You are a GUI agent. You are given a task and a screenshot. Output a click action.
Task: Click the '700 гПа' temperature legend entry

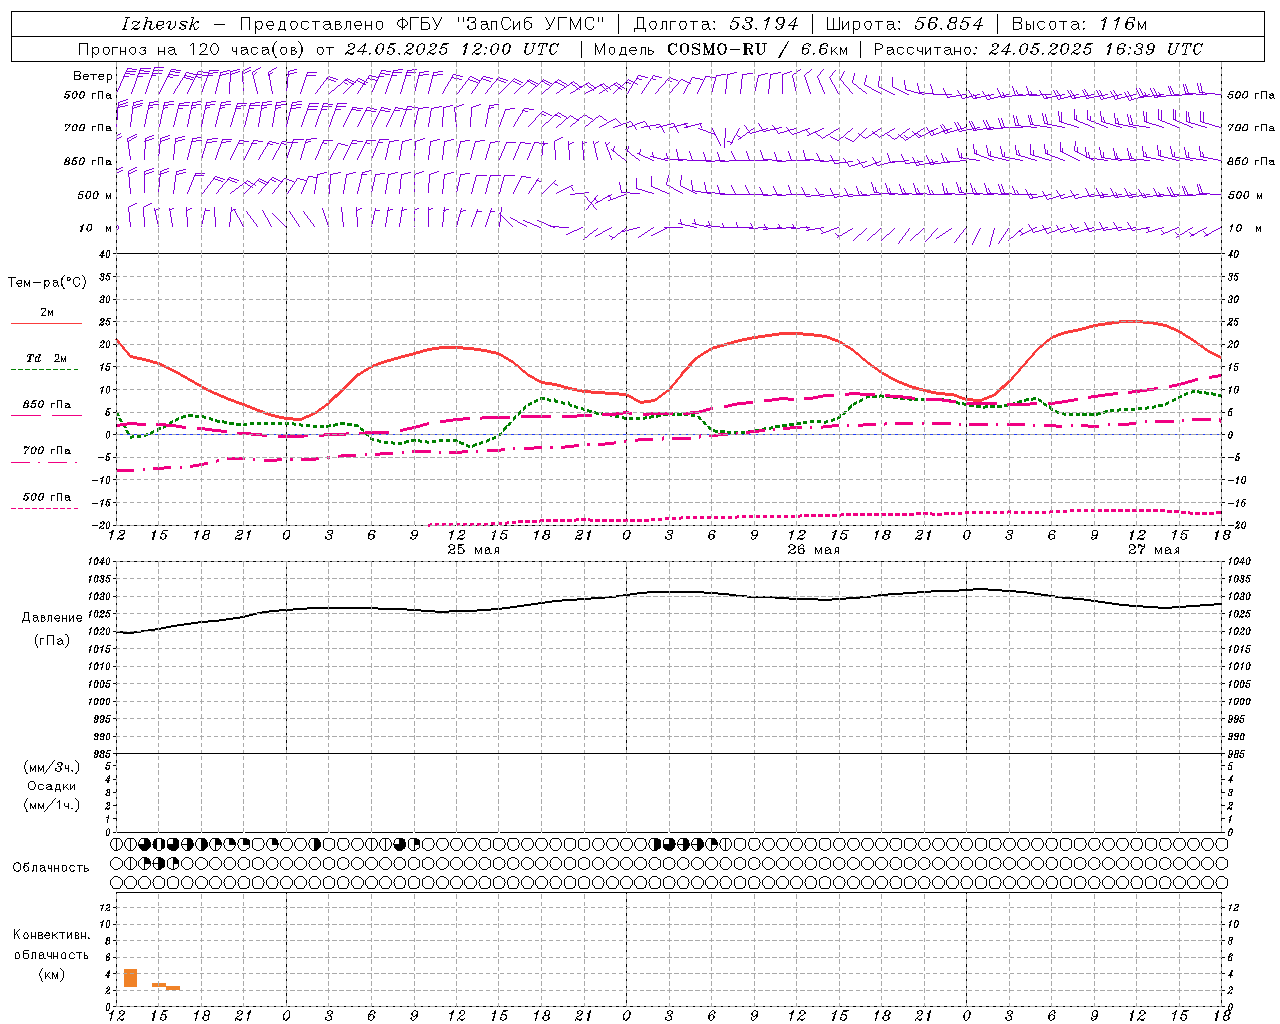47,451
